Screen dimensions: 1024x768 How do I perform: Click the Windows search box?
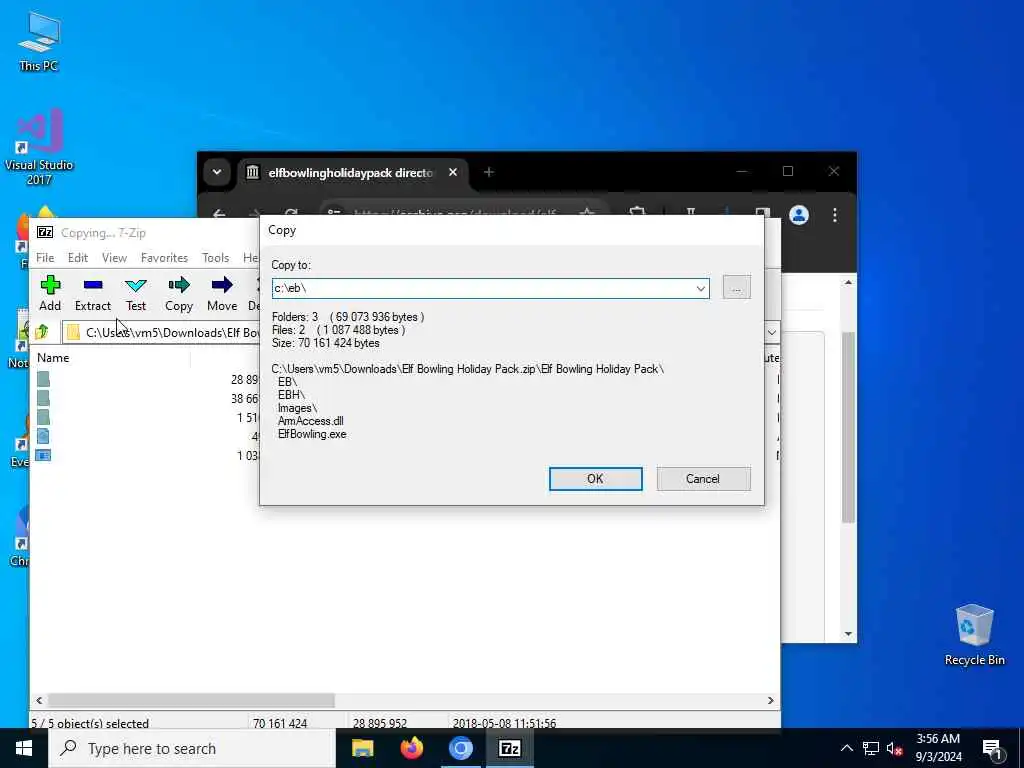(x=192, y=748)
